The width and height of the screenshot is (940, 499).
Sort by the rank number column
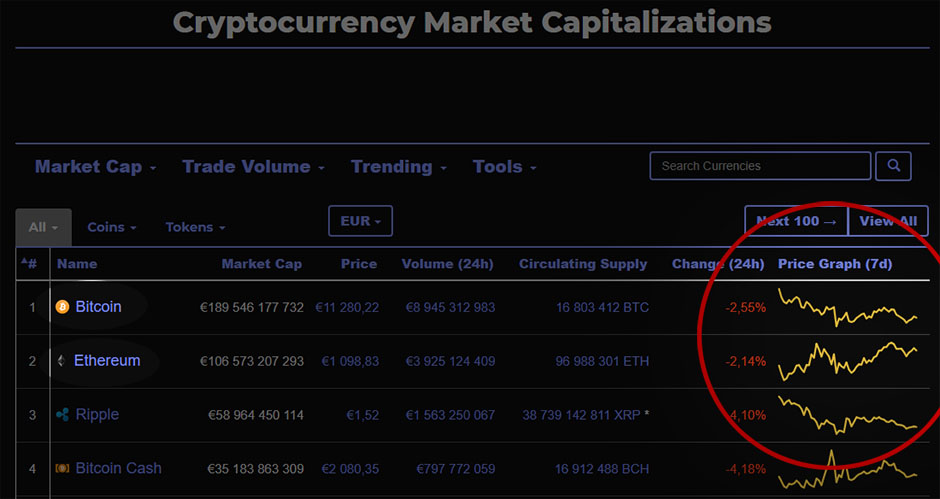pos(30,264)
